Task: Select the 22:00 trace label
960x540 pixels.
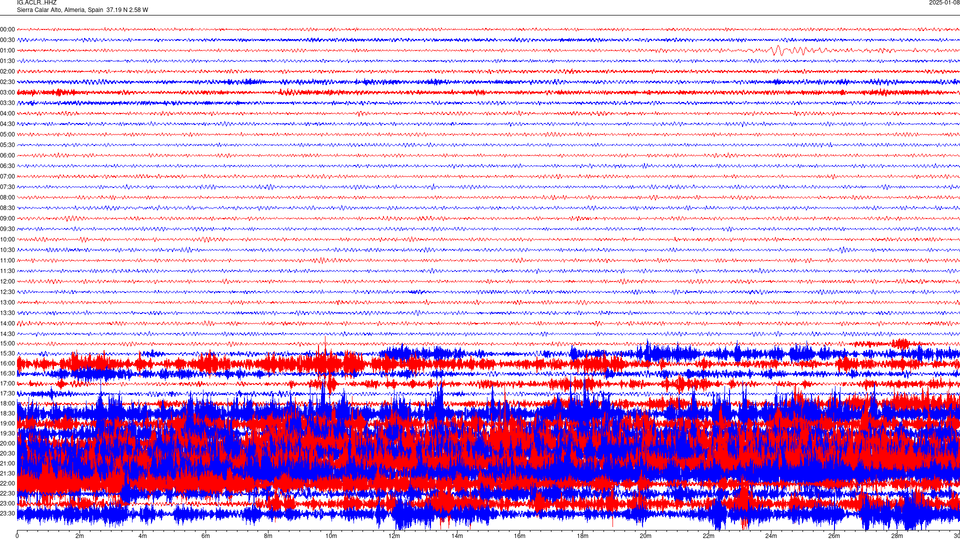Action: (x=7, y=484)
